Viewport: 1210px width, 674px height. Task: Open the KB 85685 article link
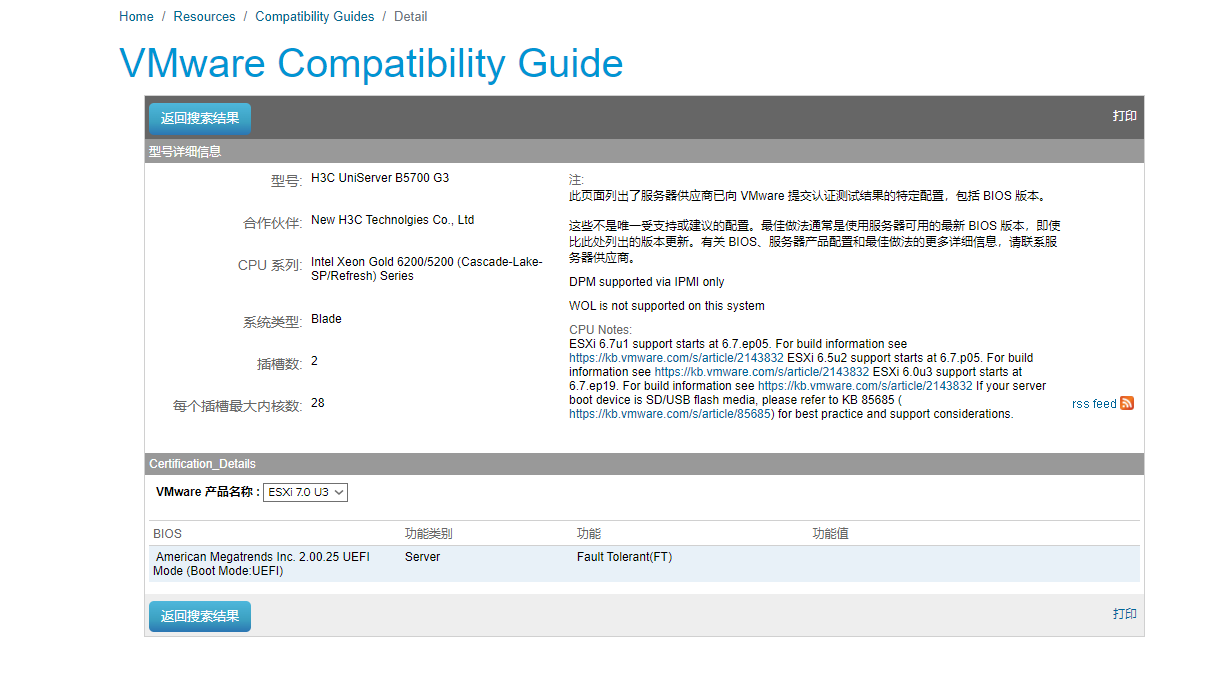670,413
